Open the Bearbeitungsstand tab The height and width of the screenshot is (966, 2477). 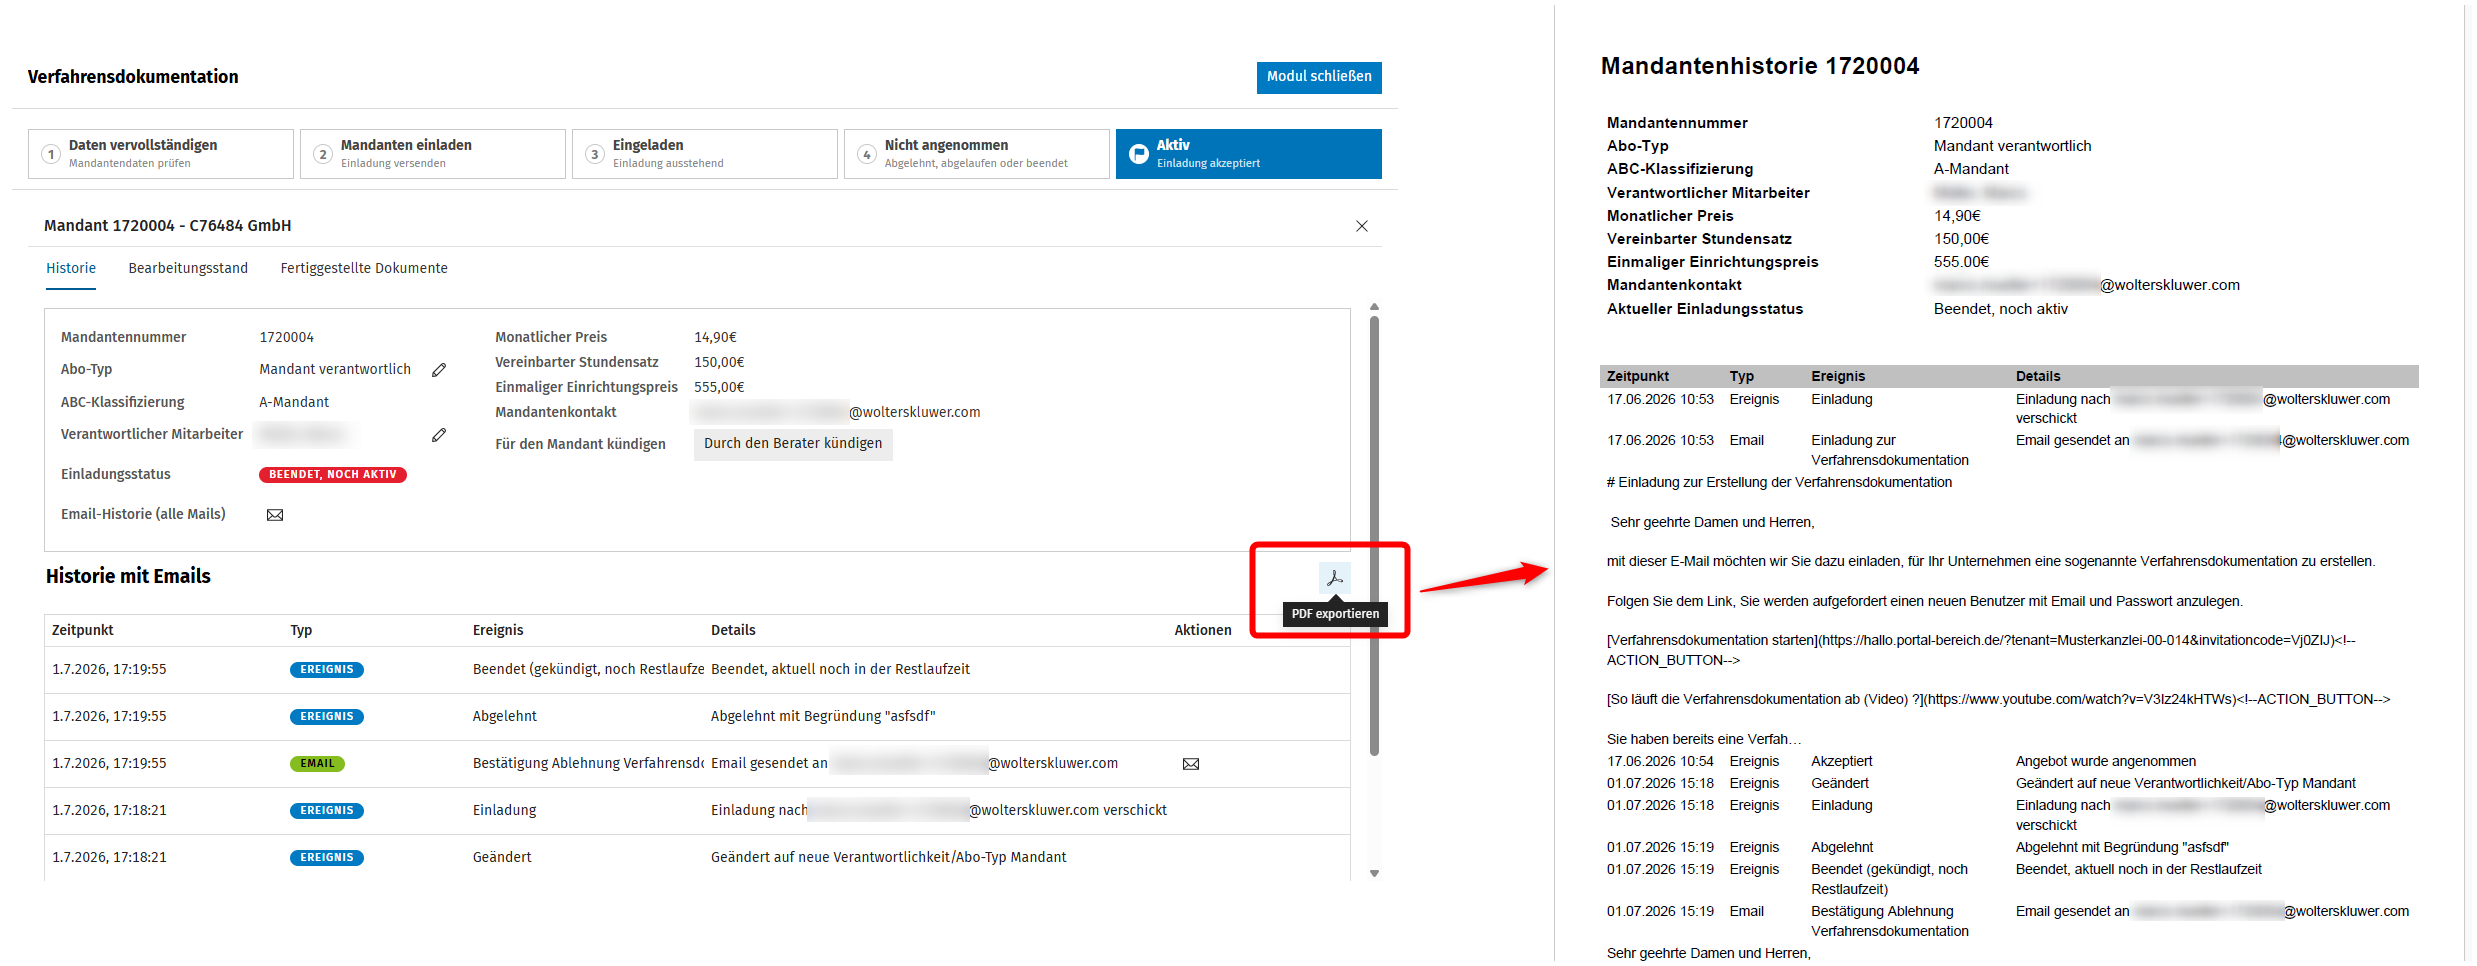[x=188, y=268]
